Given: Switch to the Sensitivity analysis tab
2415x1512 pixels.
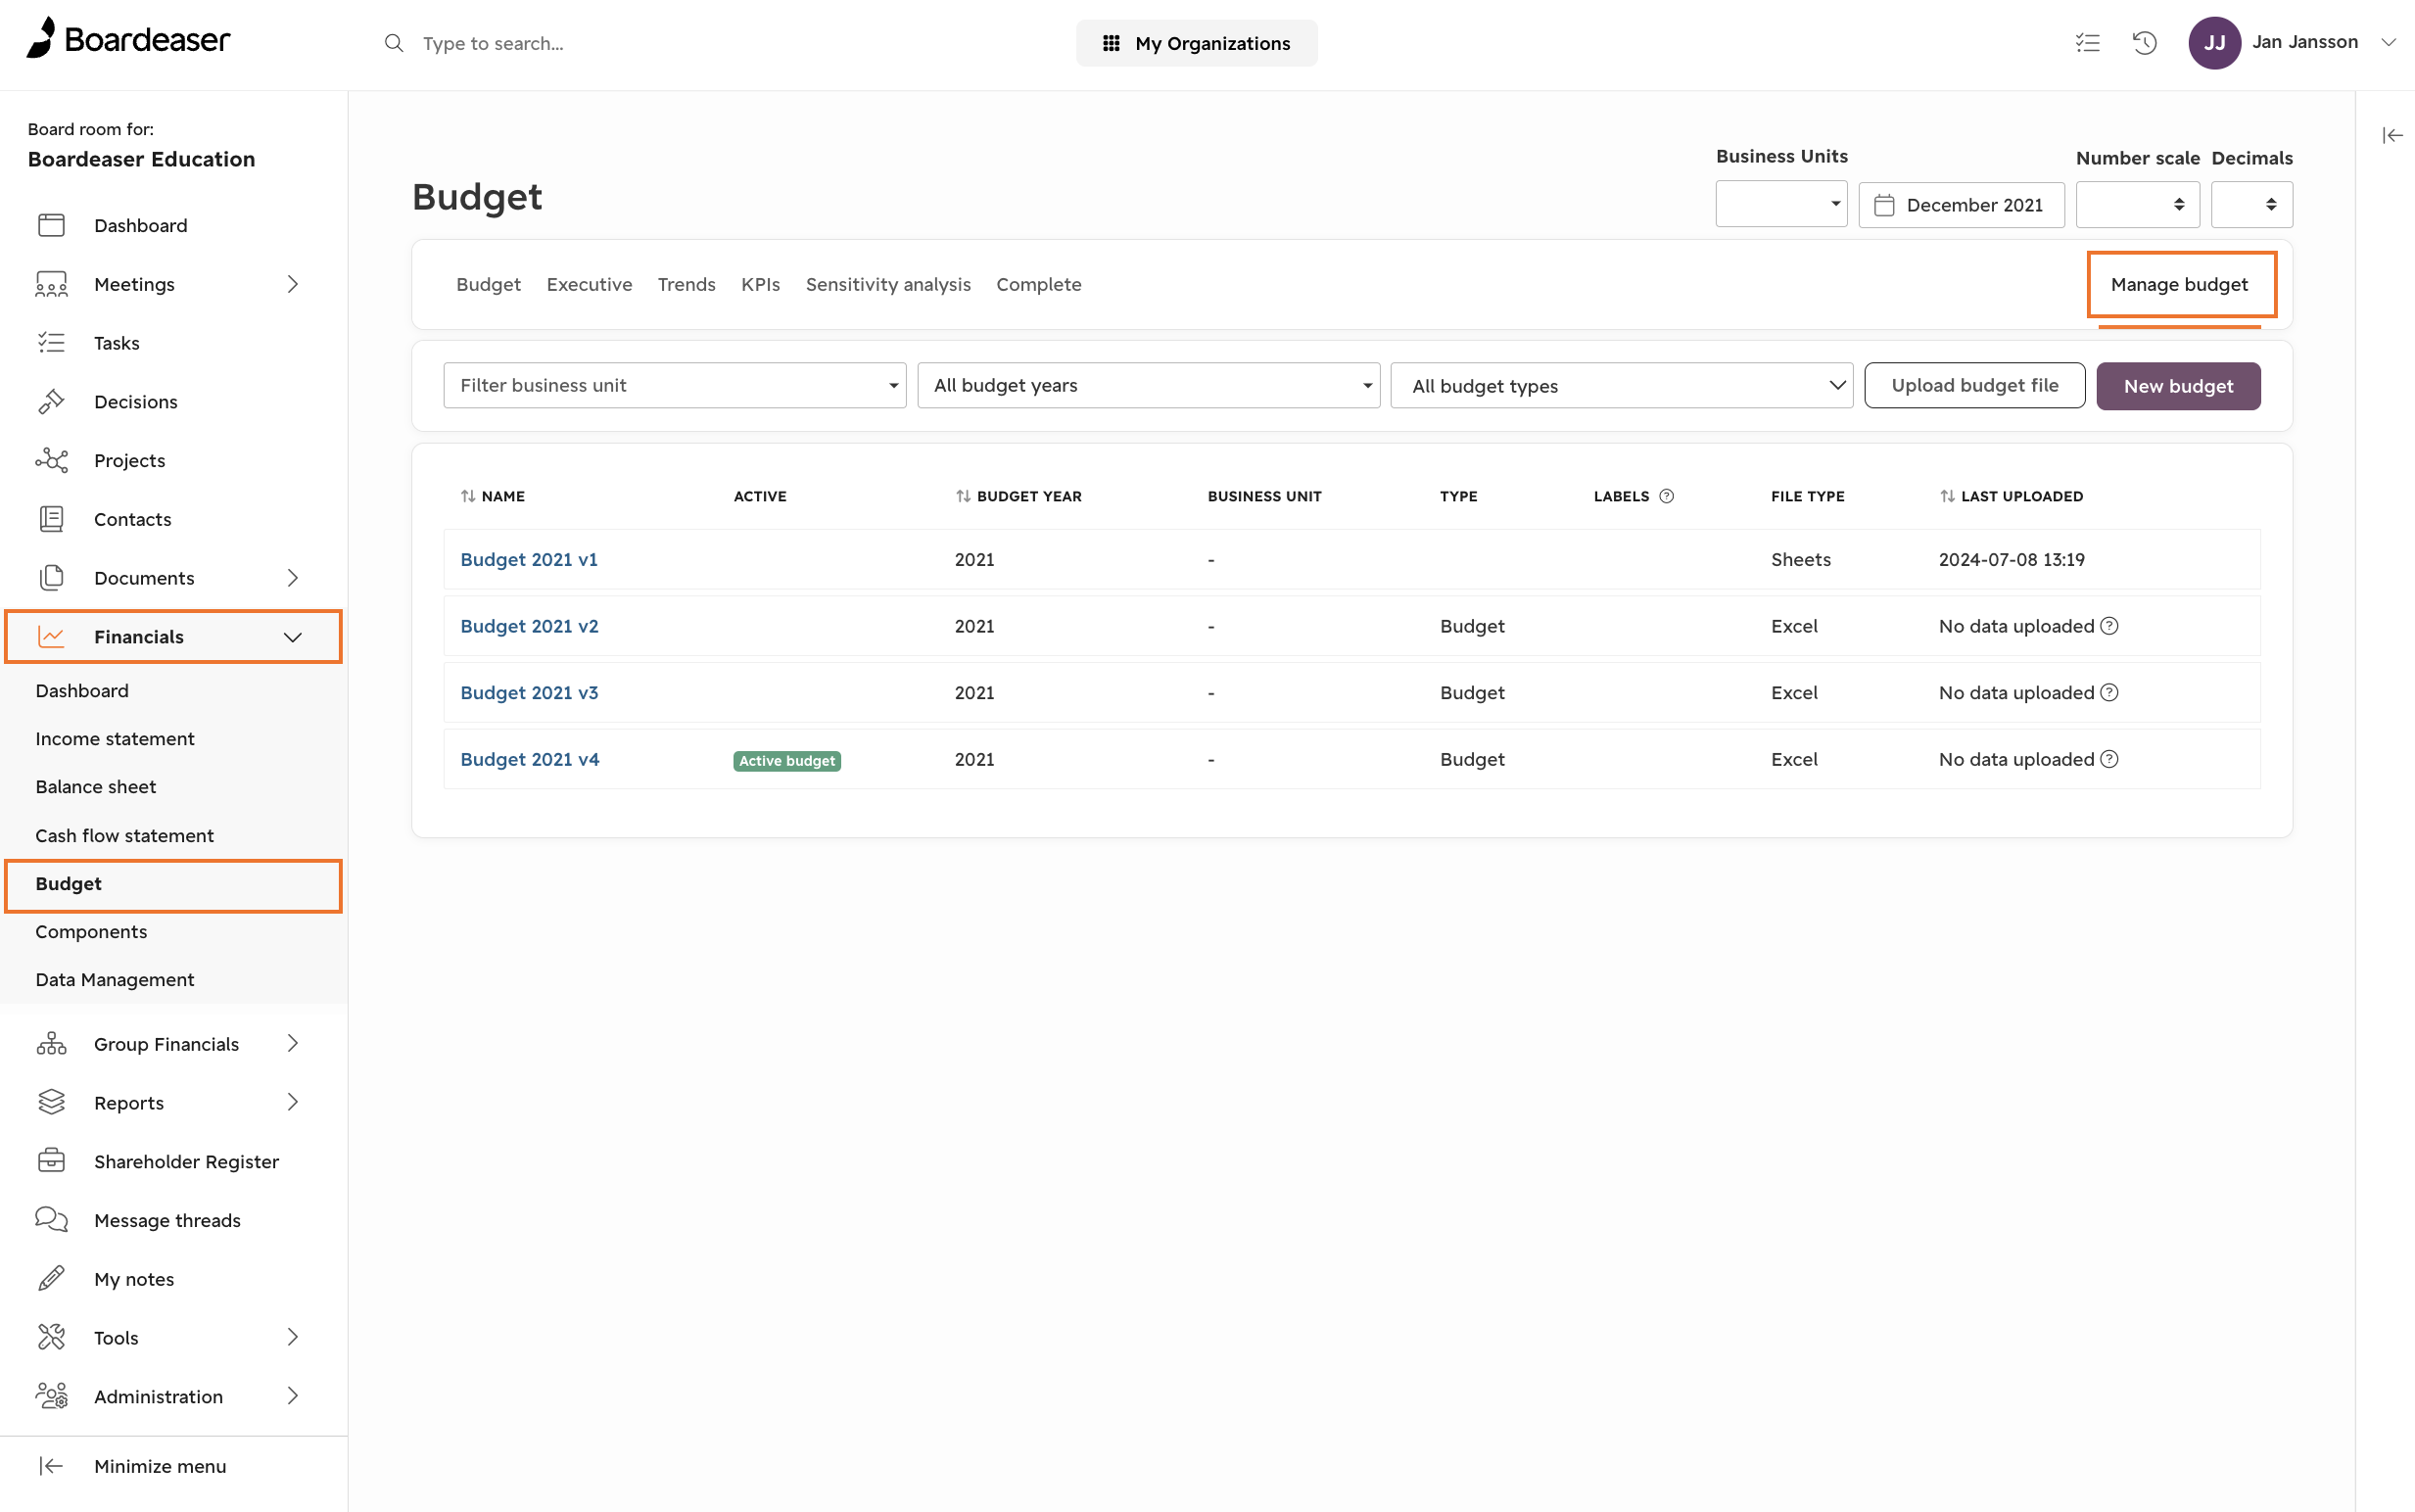Looking at the screenshot, I should tap(888, 284).
